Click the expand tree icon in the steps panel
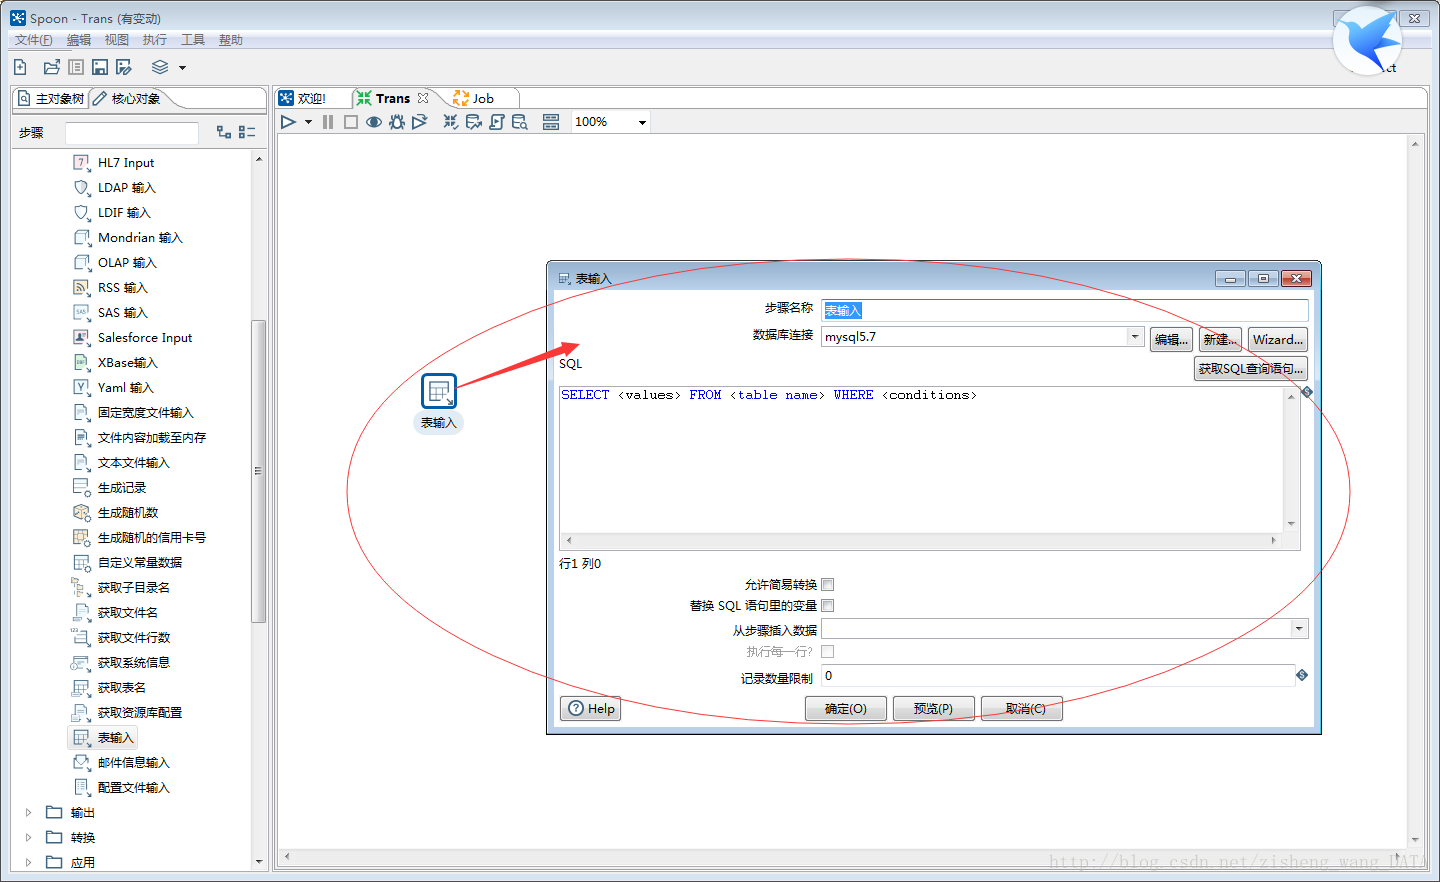 click(x=224, y=132)
